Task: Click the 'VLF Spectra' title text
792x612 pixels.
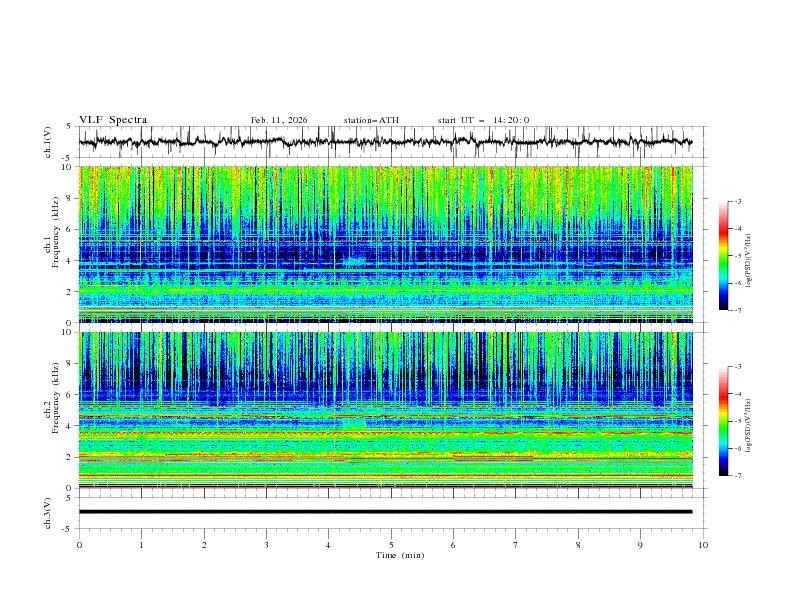Action: (x=113, y=120)
